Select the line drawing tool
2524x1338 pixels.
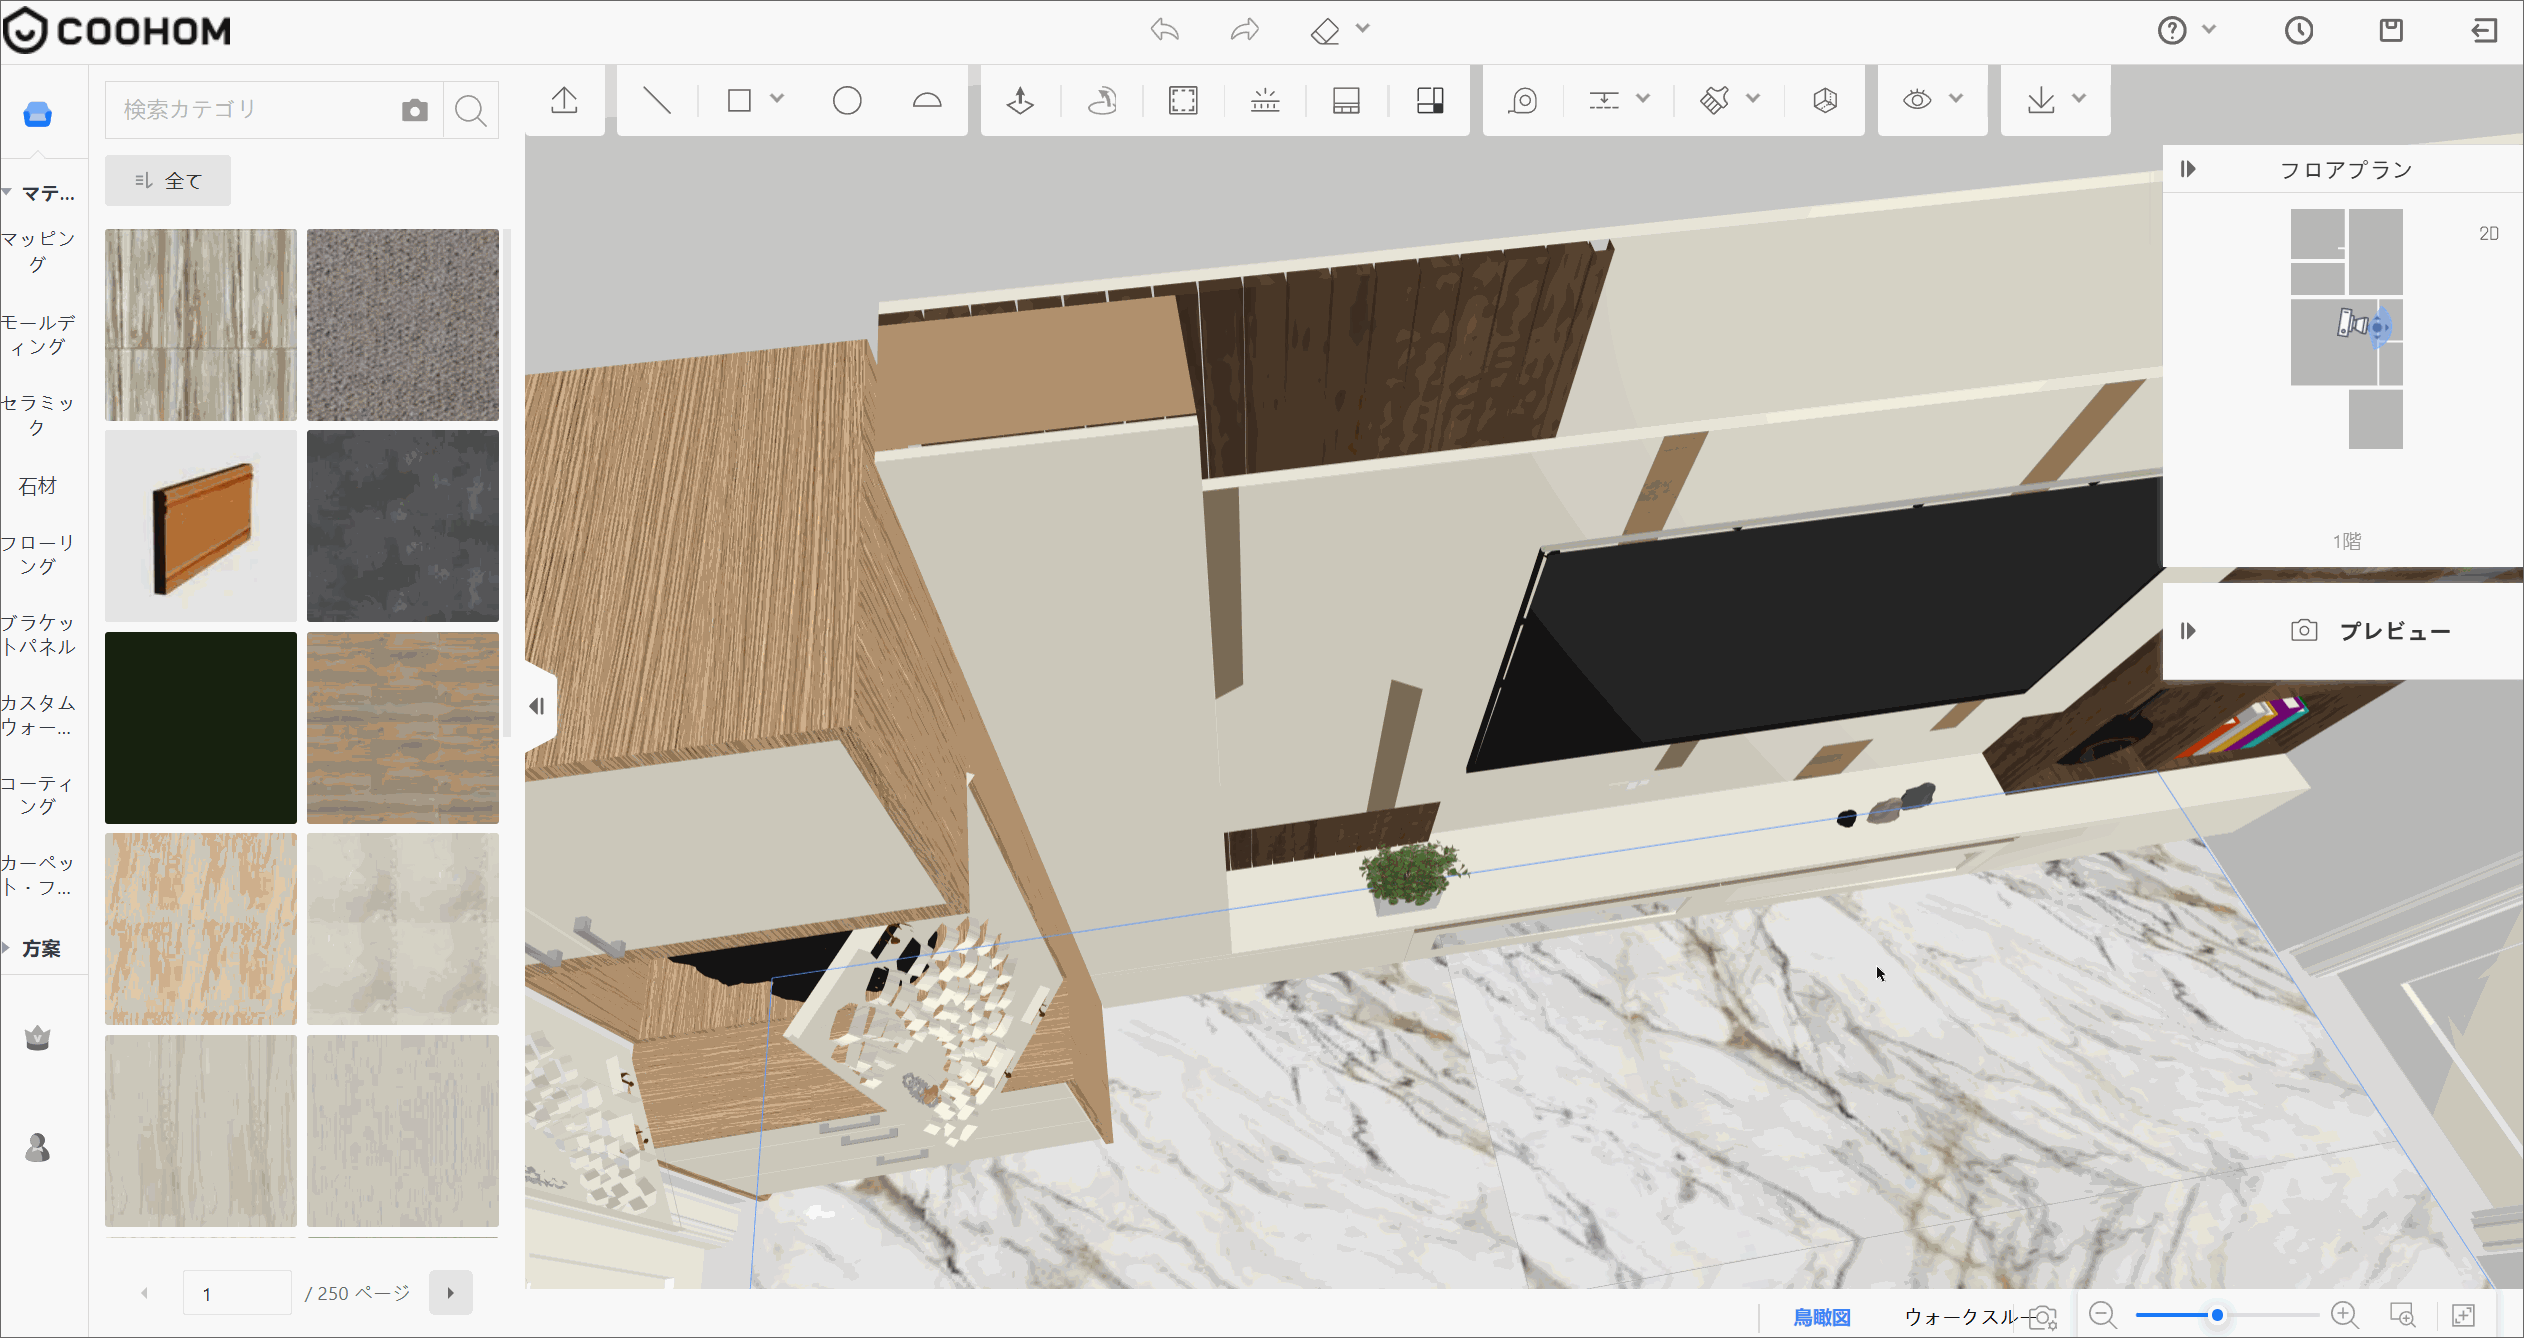[x=657, y=100]
